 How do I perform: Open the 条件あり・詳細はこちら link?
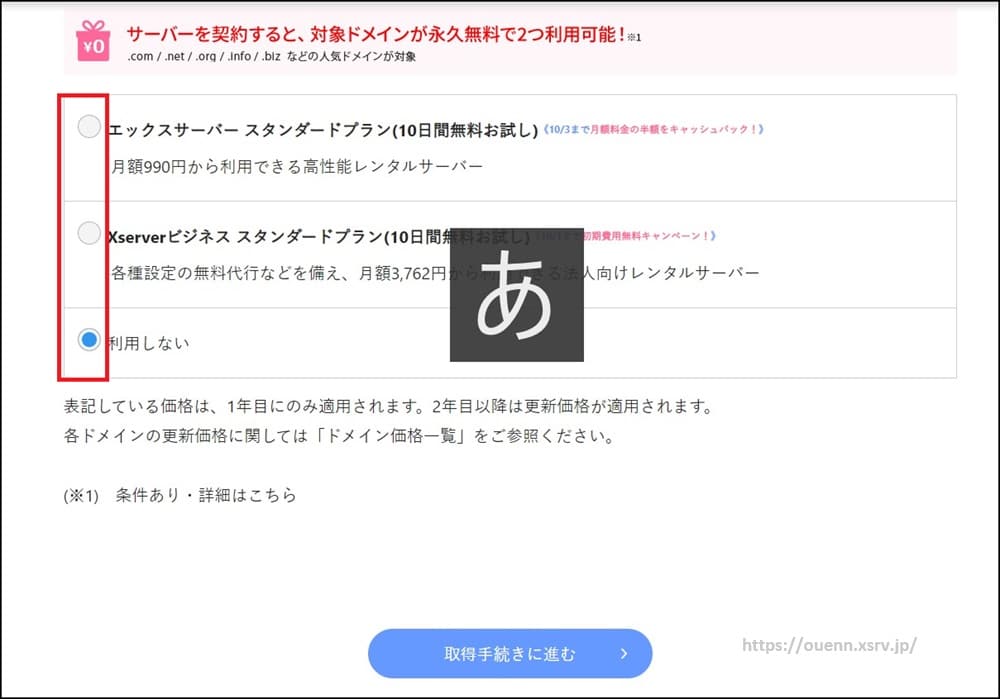(x=206, y=495)
